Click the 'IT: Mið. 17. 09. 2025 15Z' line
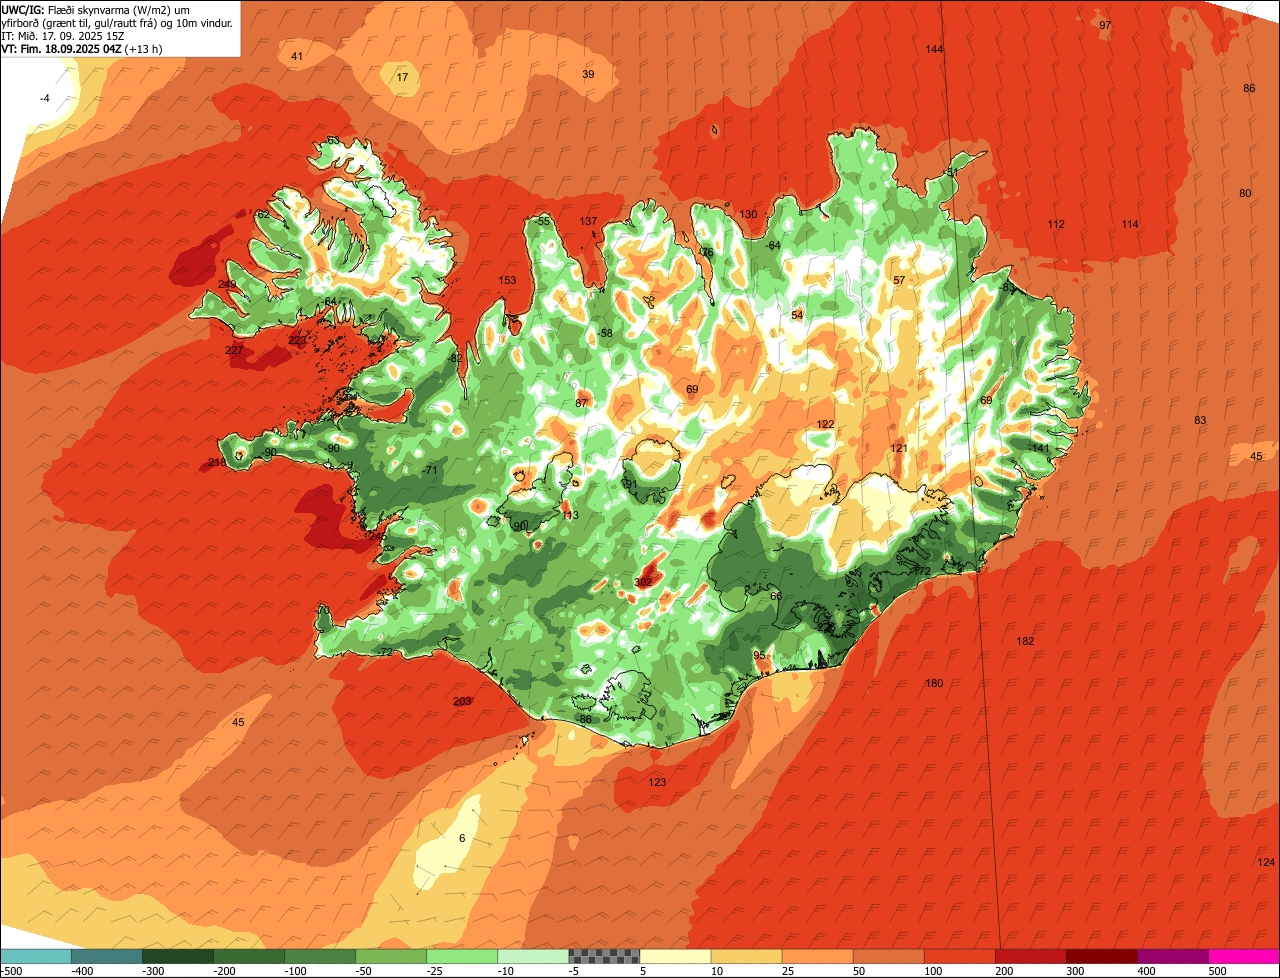1280x978 pixels. 62,35
